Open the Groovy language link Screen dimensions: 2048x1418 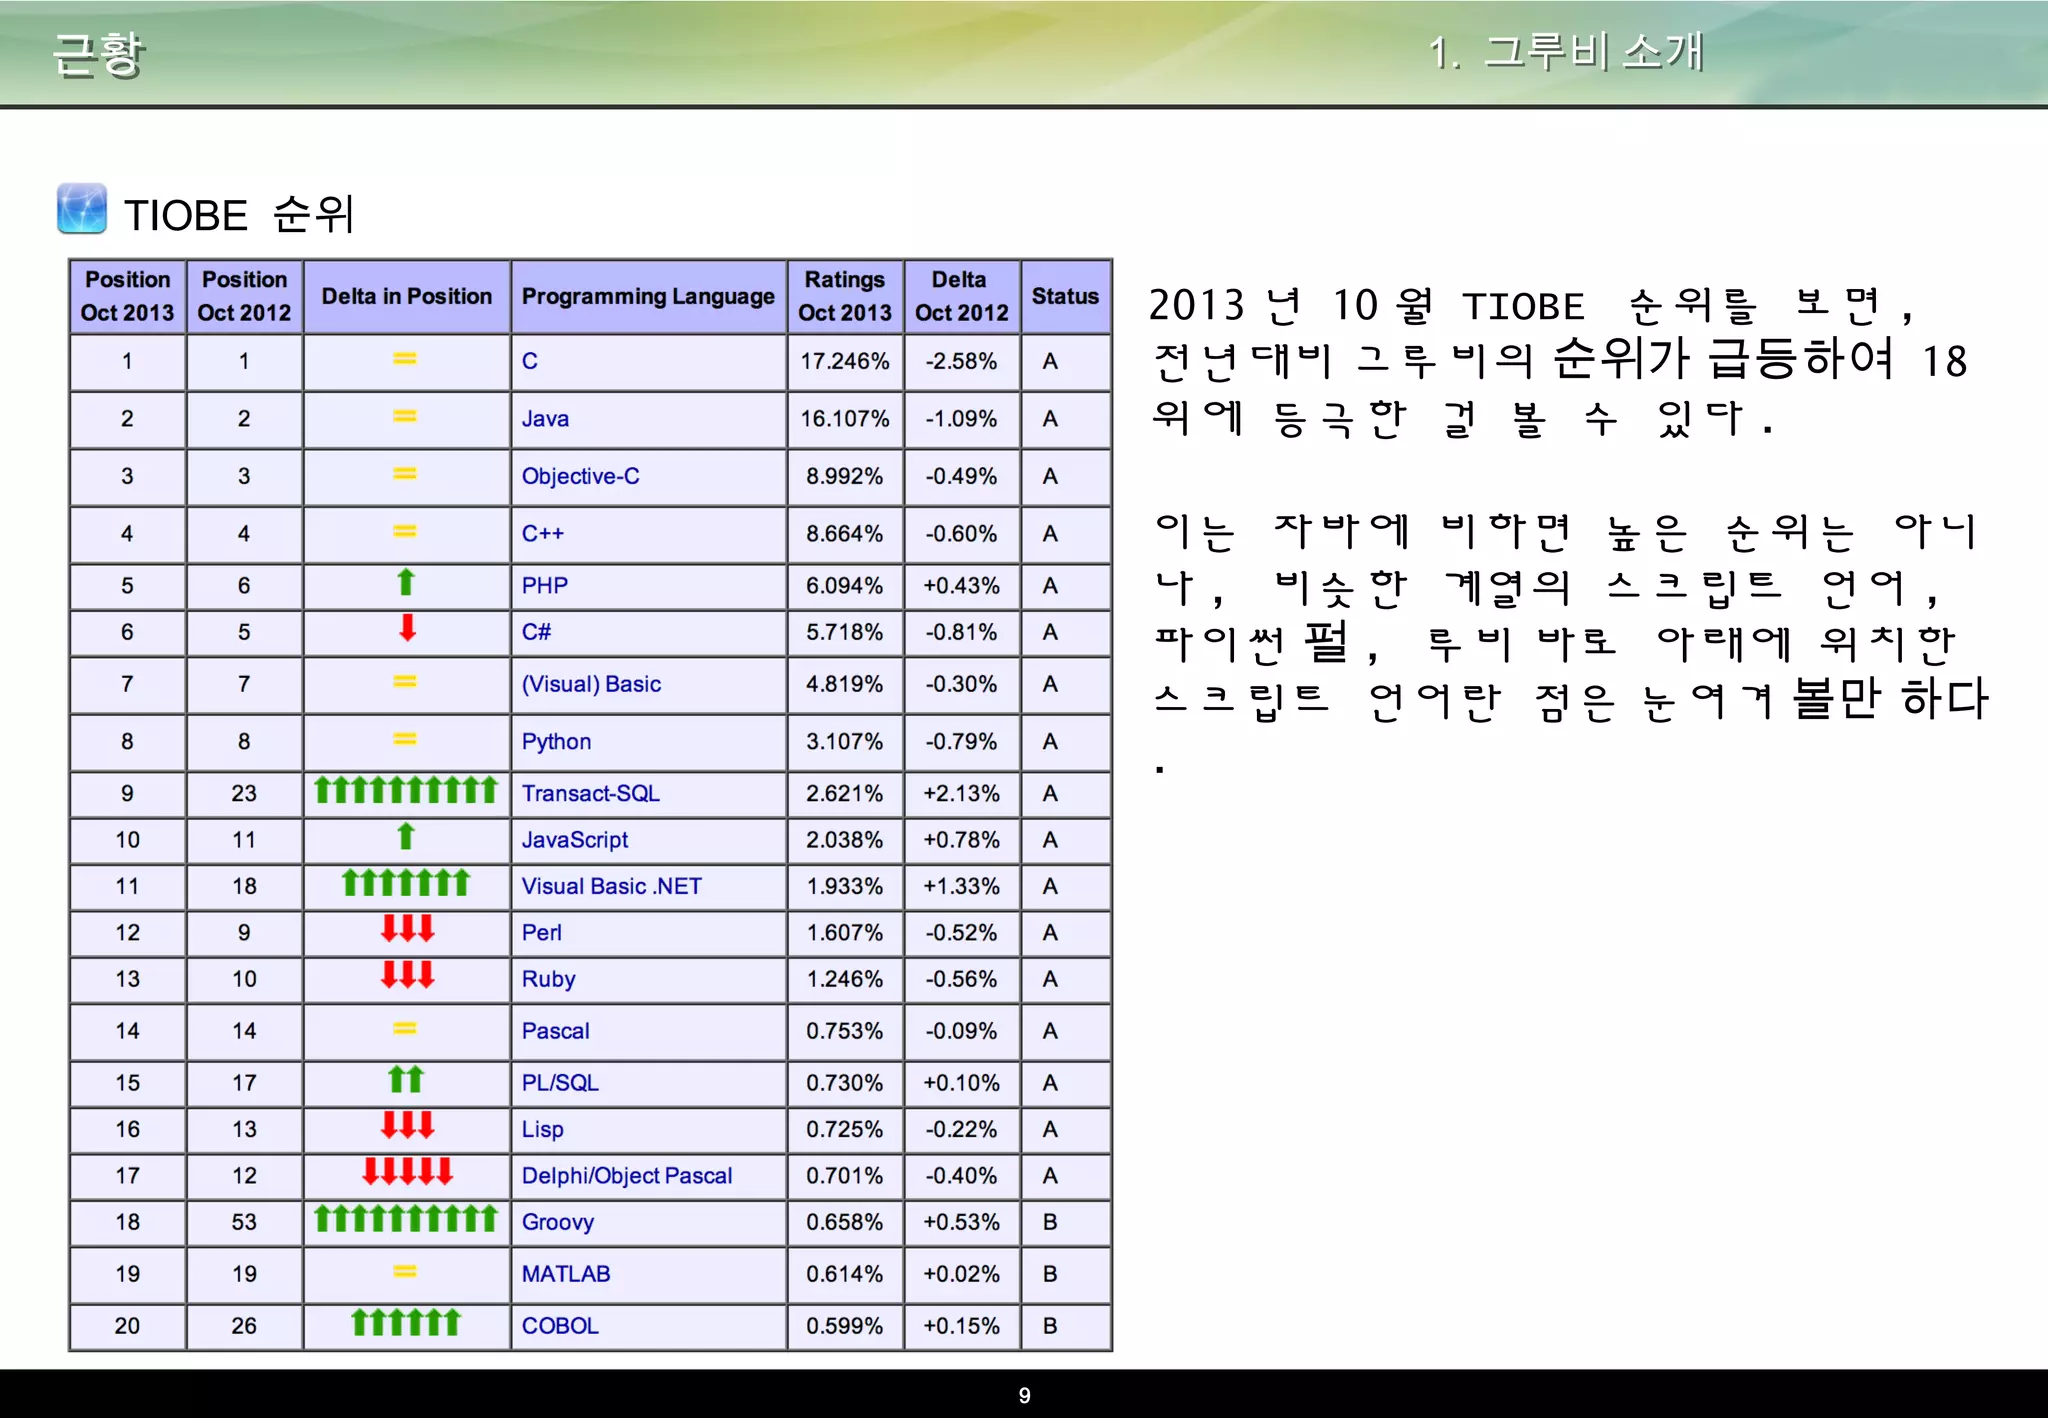pyautogui.click(x=558, y=1222)
